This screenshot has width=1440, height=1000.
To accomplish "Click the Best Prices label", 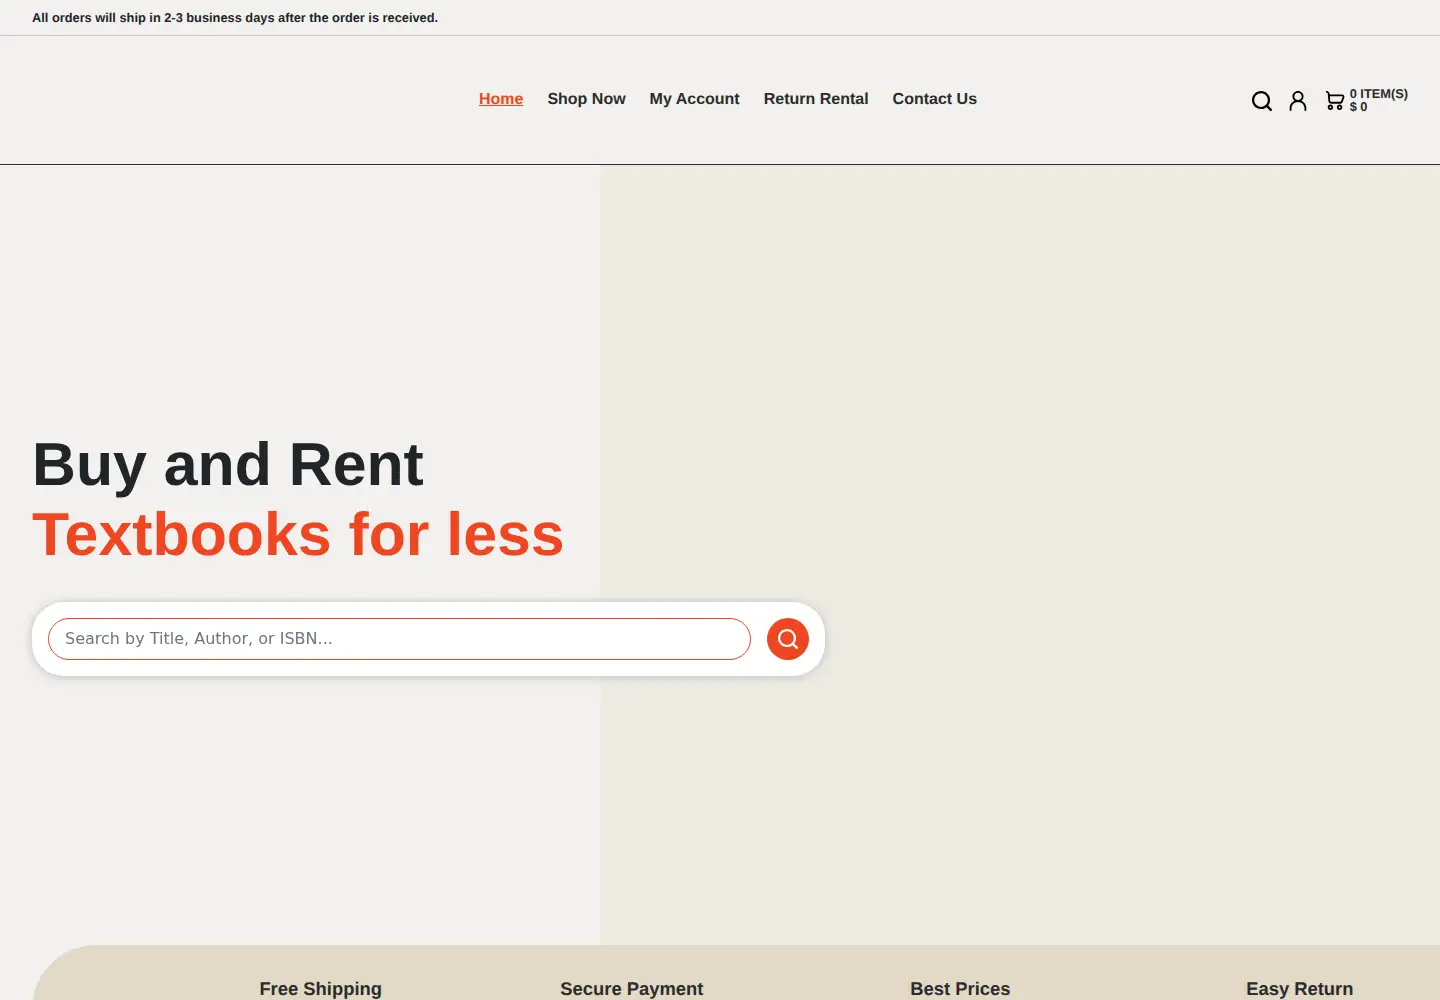I will pyautogui.click(x=960, y=989).
